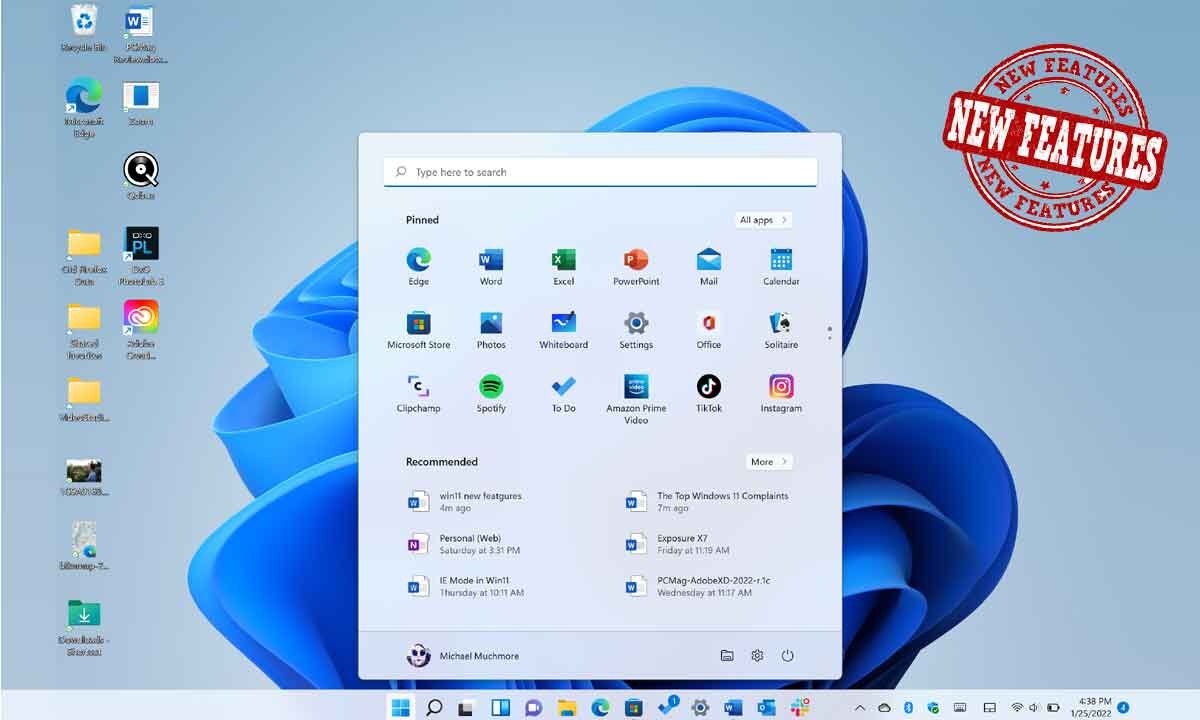This screenshot has width=1200, height=720.
Task: Launch Spotify from pinned apps
Action: (490, 394)
